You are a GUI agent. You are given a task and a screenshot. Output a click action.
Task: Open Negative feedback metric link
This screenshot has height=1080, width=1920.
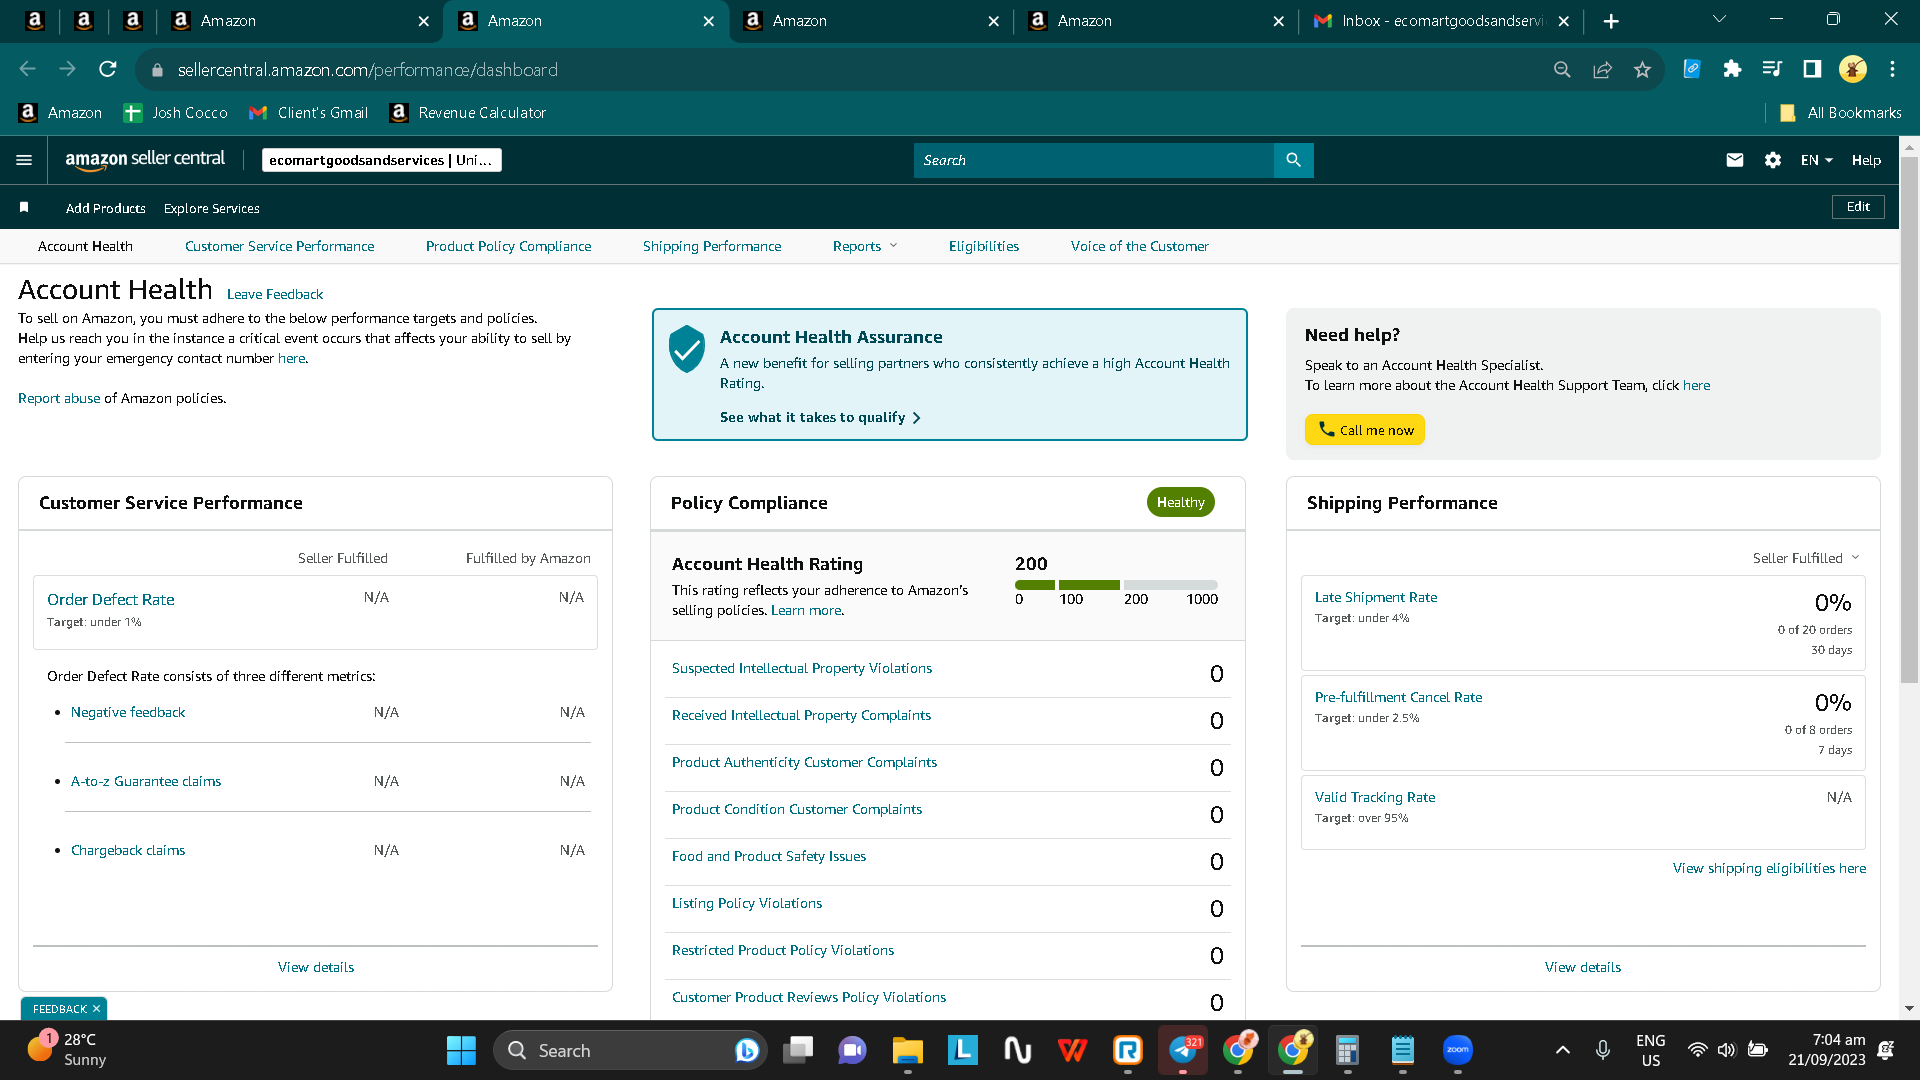point(128,712)
